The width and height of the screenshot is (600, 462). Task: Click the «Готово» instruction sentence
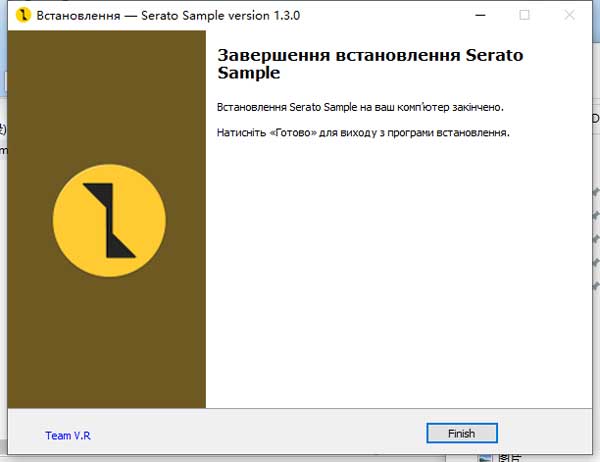click(363, 132)
